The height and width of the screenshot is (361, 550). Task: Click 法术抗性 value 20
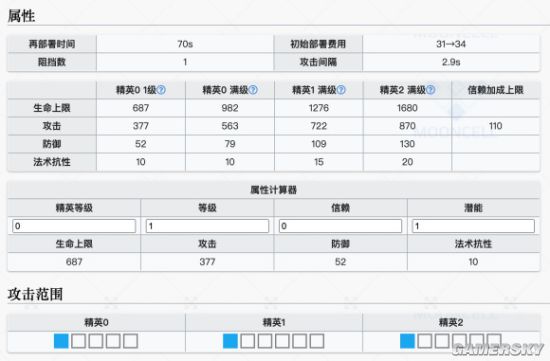pos(407,162)
